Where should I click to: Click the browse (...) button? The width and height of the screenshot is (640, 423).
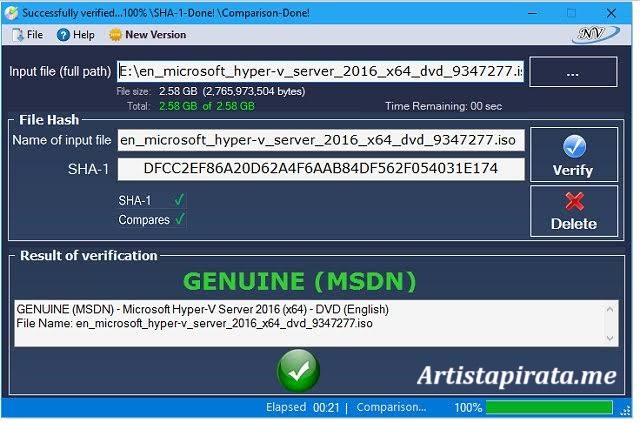tap(573, 72)
